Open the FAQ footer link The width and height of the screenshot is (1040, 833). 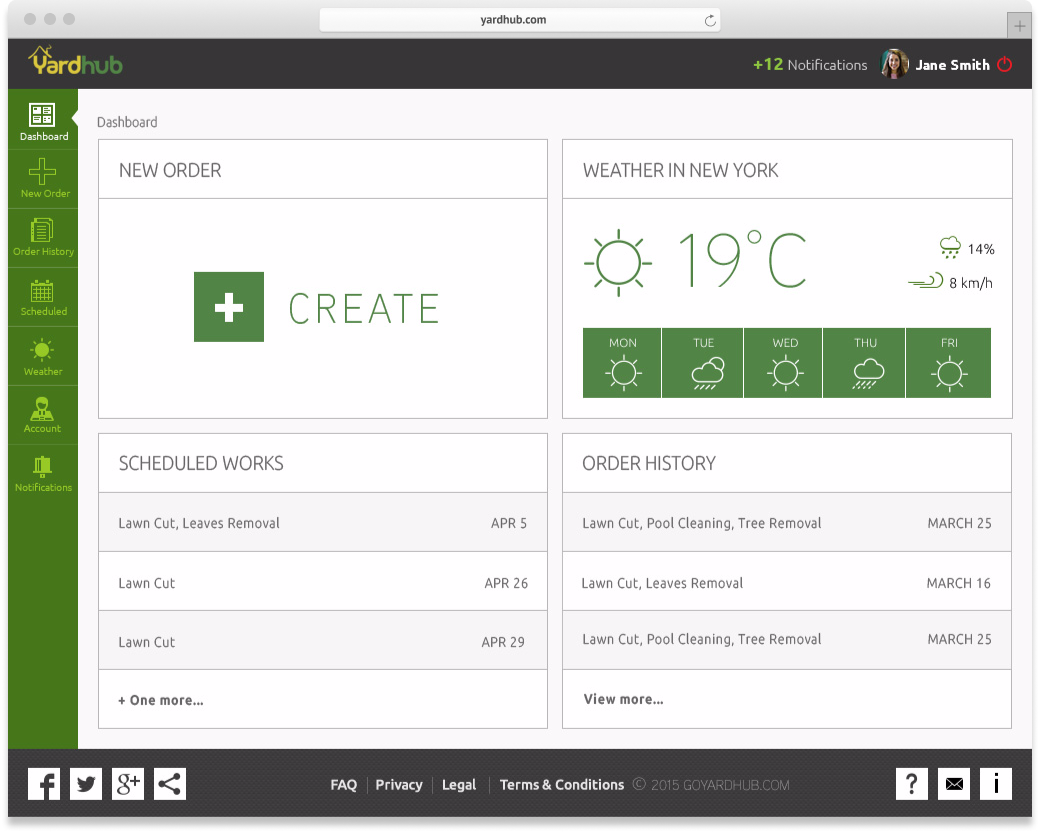tap(344, 785)
